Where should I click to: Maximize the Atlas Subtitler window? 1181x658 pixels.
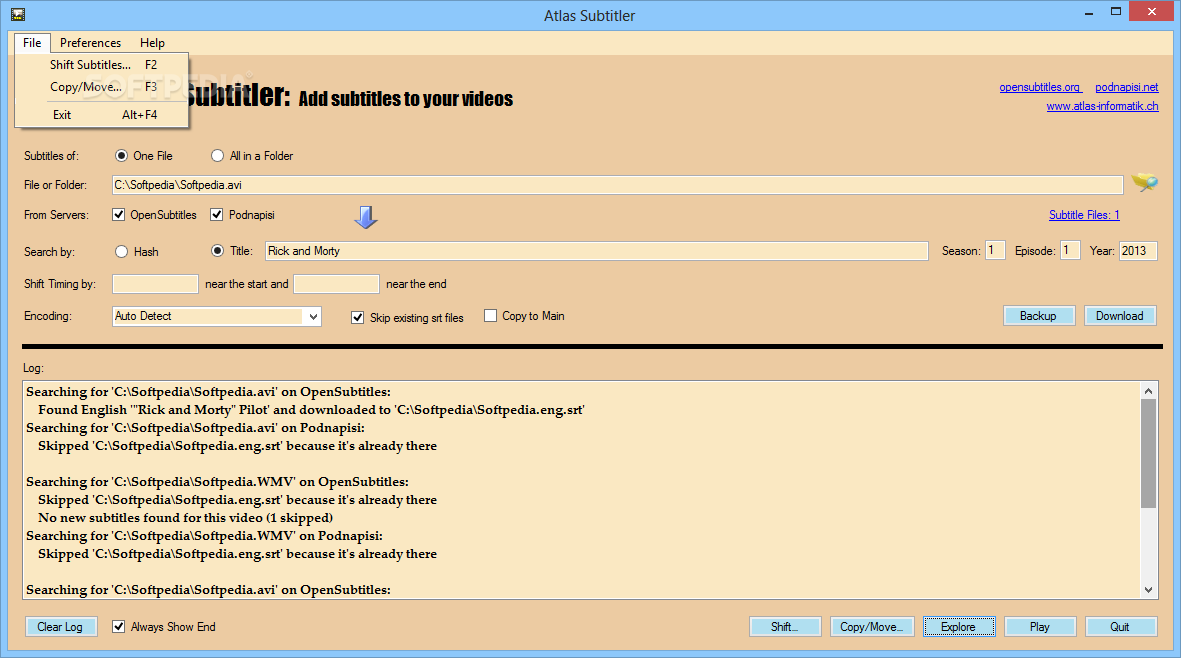[x=1116, y=11]
